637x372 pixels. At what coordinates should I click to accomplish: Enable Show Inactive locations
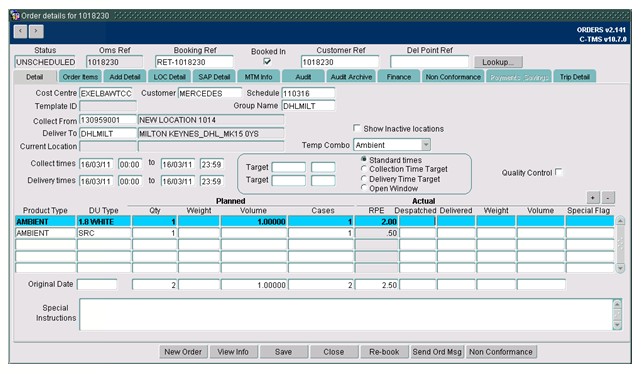point(357,128)
